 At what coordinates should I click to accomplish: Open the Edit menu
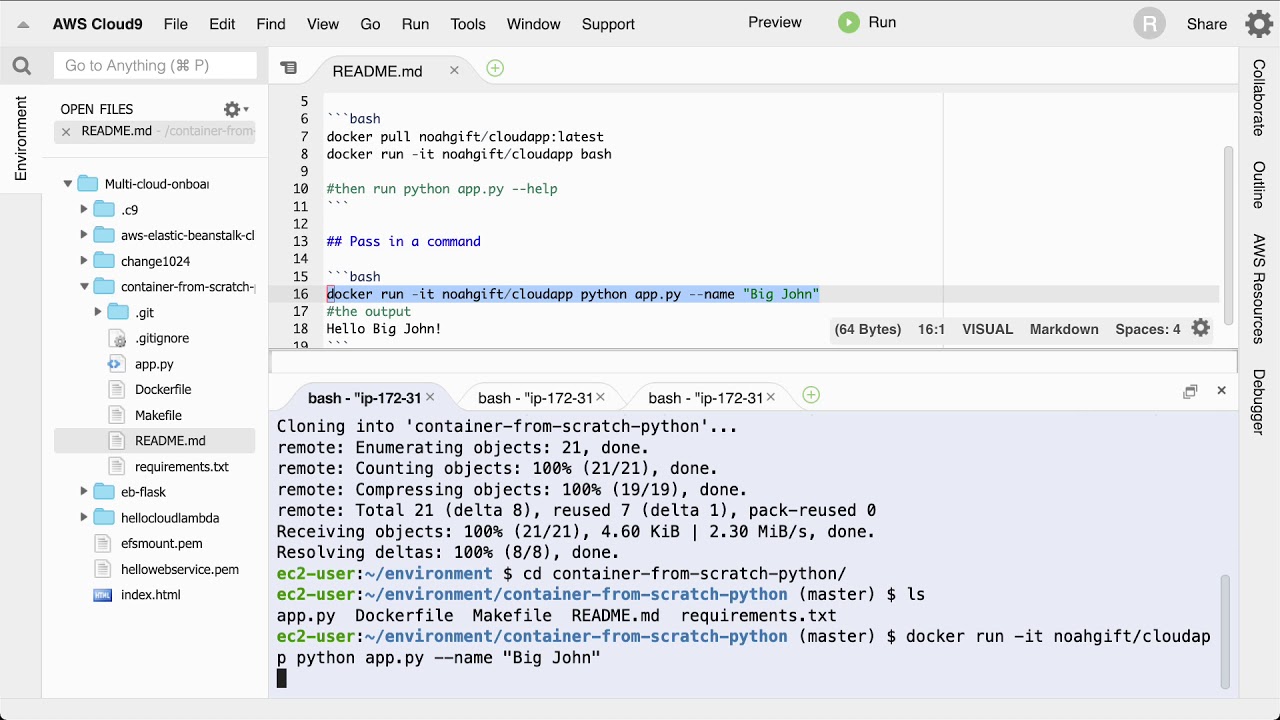222,24
